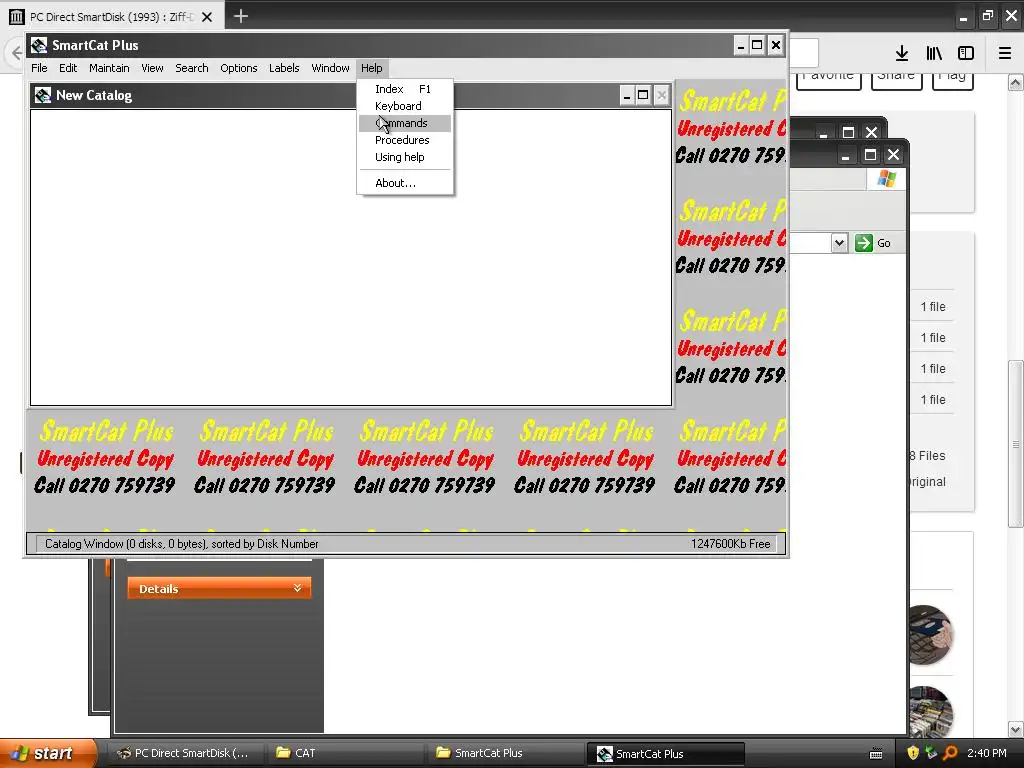Image resolution: width=1024 pixels, height=768 pixels.
Task: Click the 1247600Kb Free status text
Action: pos(731,543)
